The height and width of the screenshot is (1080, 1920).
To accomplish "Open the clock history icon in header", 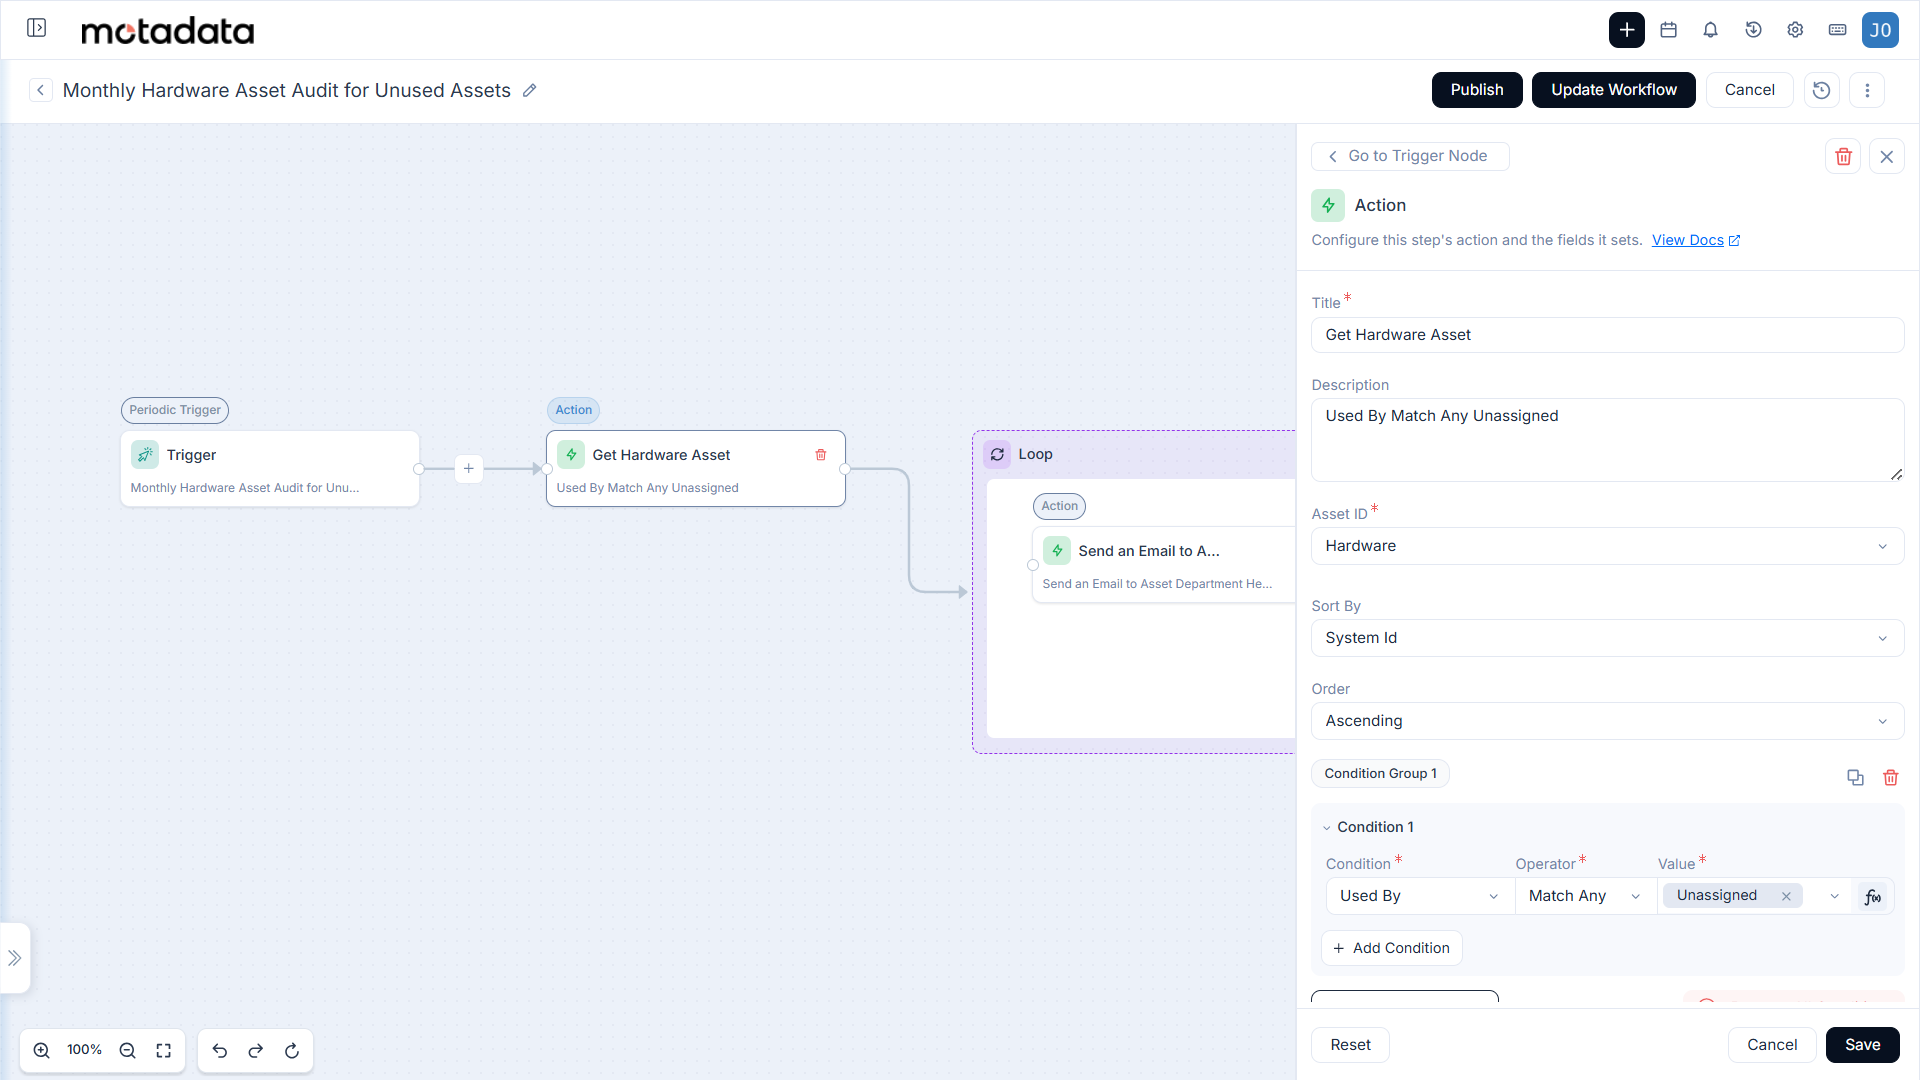I will (1753, 30).
